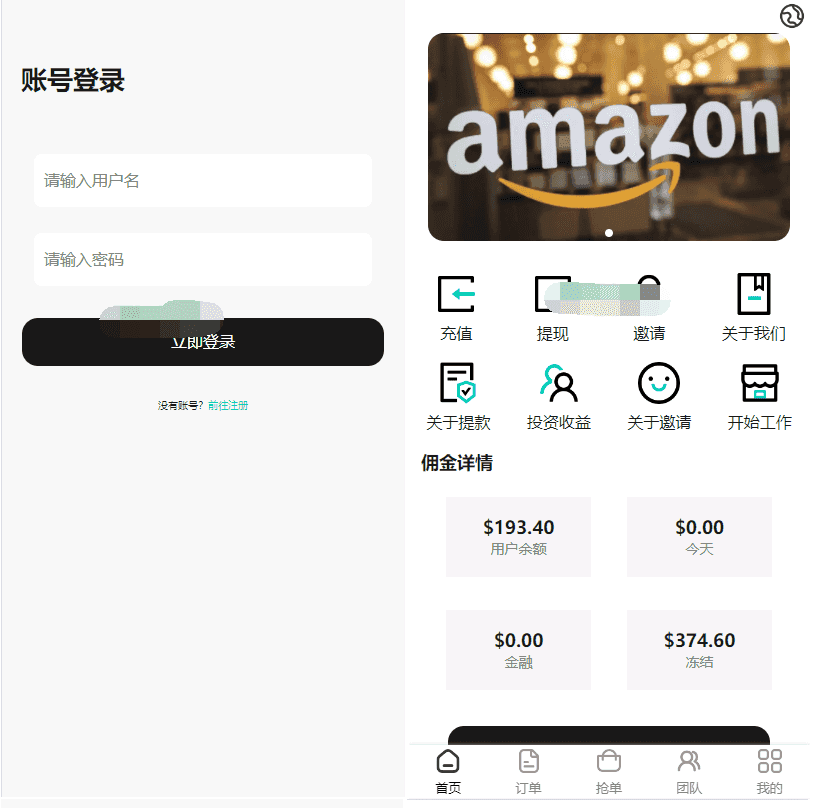Click the 立即登录 login button

pyautogui.click(x=203, y=342)
